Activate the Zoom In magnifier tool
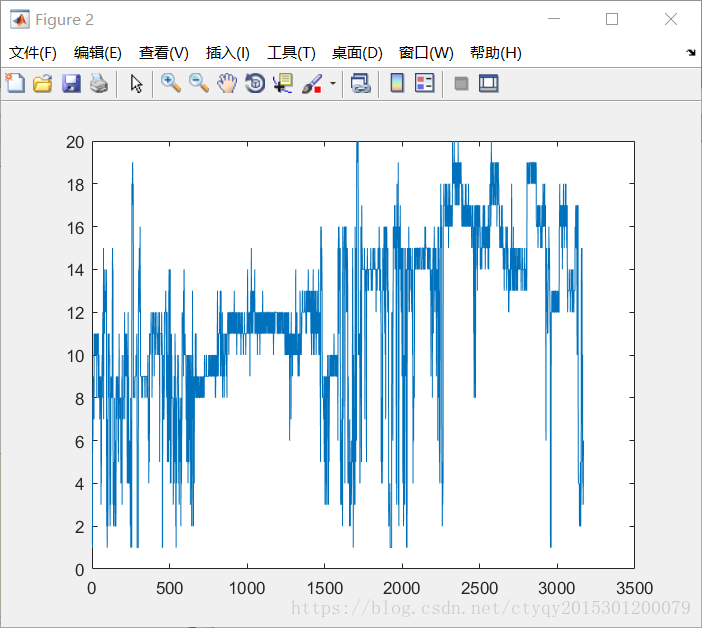The height and width of the screenshot is (628, 702). (x=171, y=83)
